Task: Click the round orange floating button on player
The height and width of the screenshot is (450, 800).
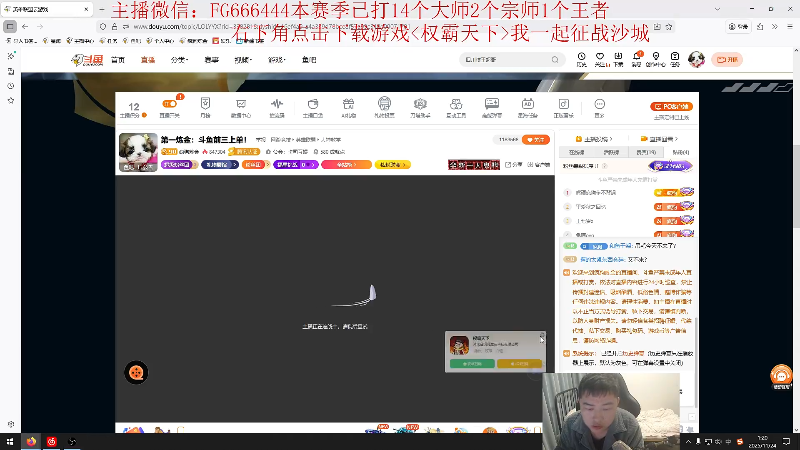Action: point(136,373)
